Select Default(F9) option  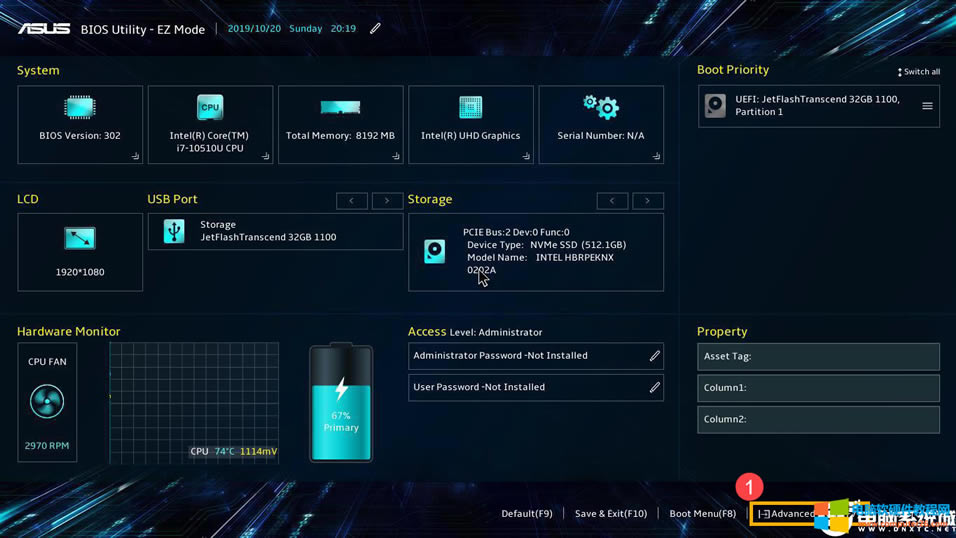click(527, 514)
